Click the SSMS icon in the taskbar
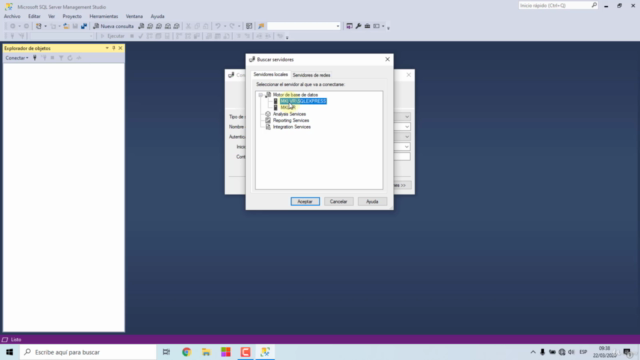 (265, 352)
